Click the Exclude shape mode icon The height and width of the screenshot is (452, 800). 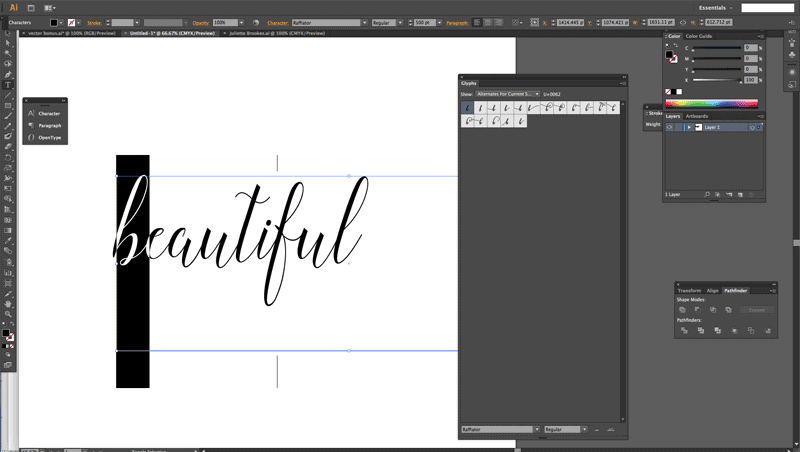click(x=728, y=310)
